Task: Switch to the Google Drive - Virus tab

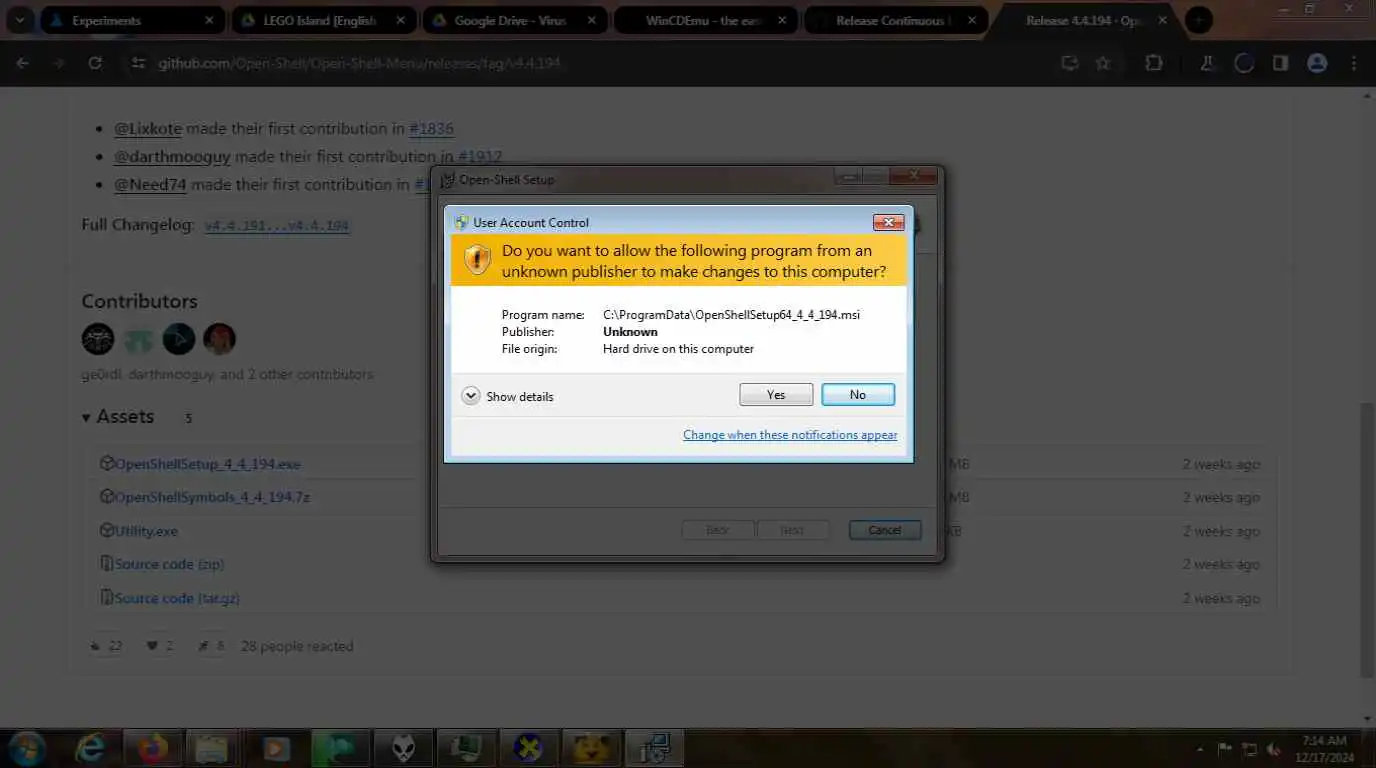Action: [x=516, y=20]
